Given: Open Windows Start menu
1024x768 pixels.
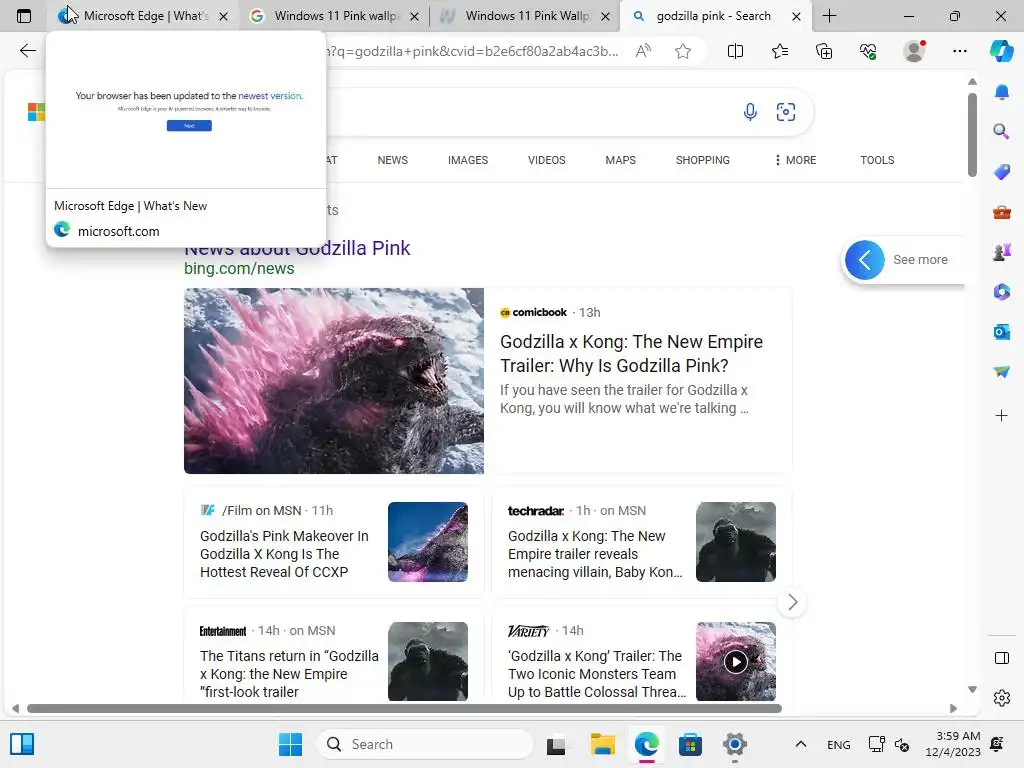Looking at the screenshot, I should [290, 744].
